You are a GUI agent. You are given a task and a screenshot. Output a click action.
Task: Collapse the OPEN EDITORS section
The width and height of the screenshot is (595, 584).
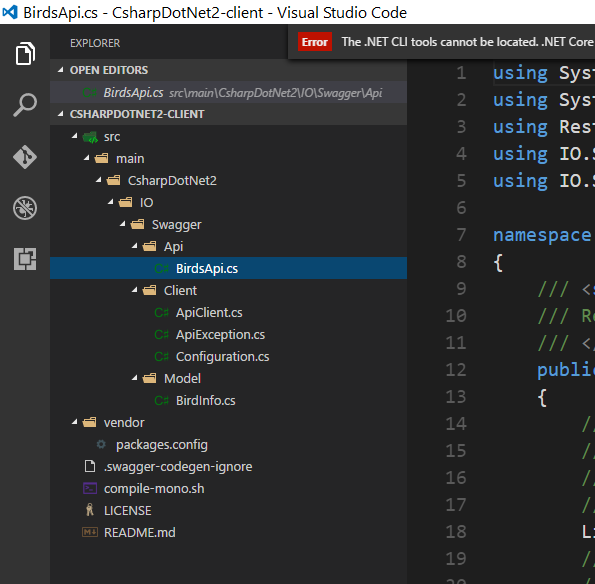point(61,70)
